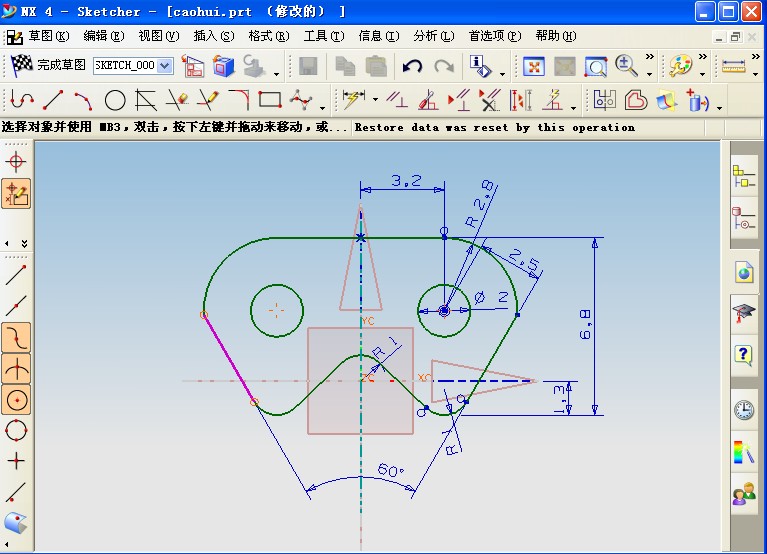
Task: Click the Paste clipboard icon
Action: pos(375,66)
